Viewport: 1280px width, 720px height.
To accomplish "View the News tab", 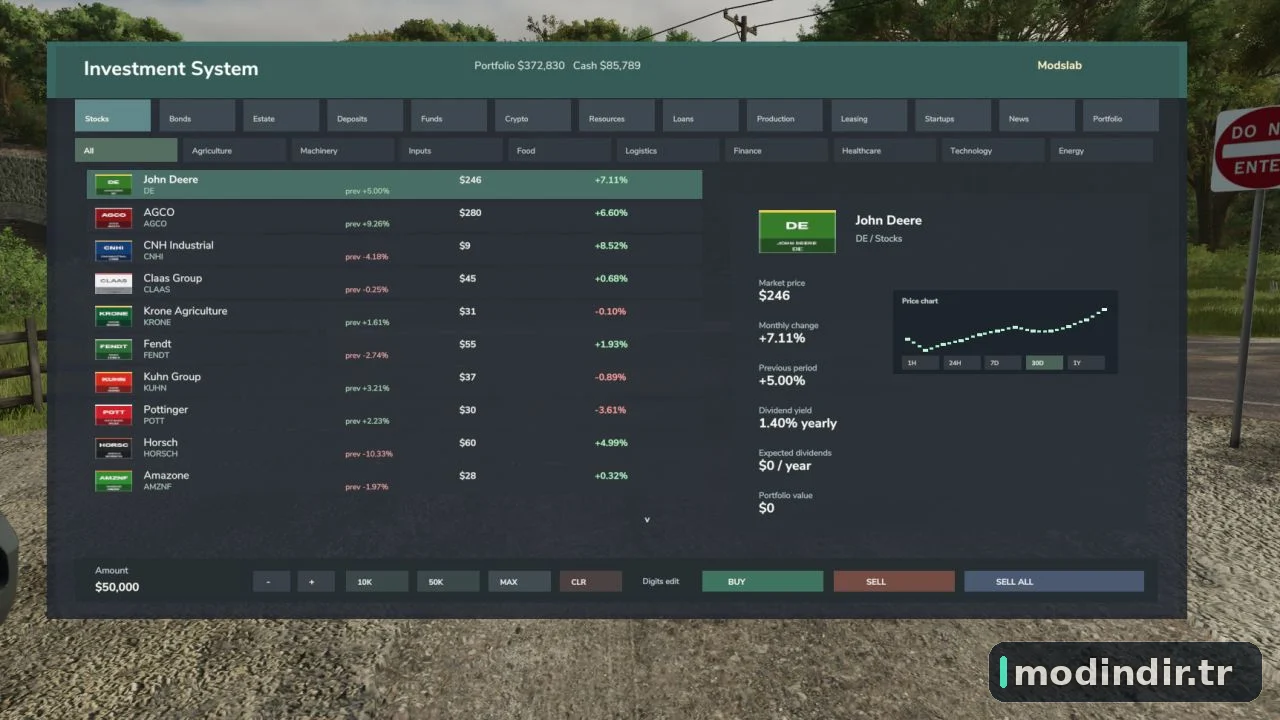I will pyautogui.click(x=1037, y=116).
